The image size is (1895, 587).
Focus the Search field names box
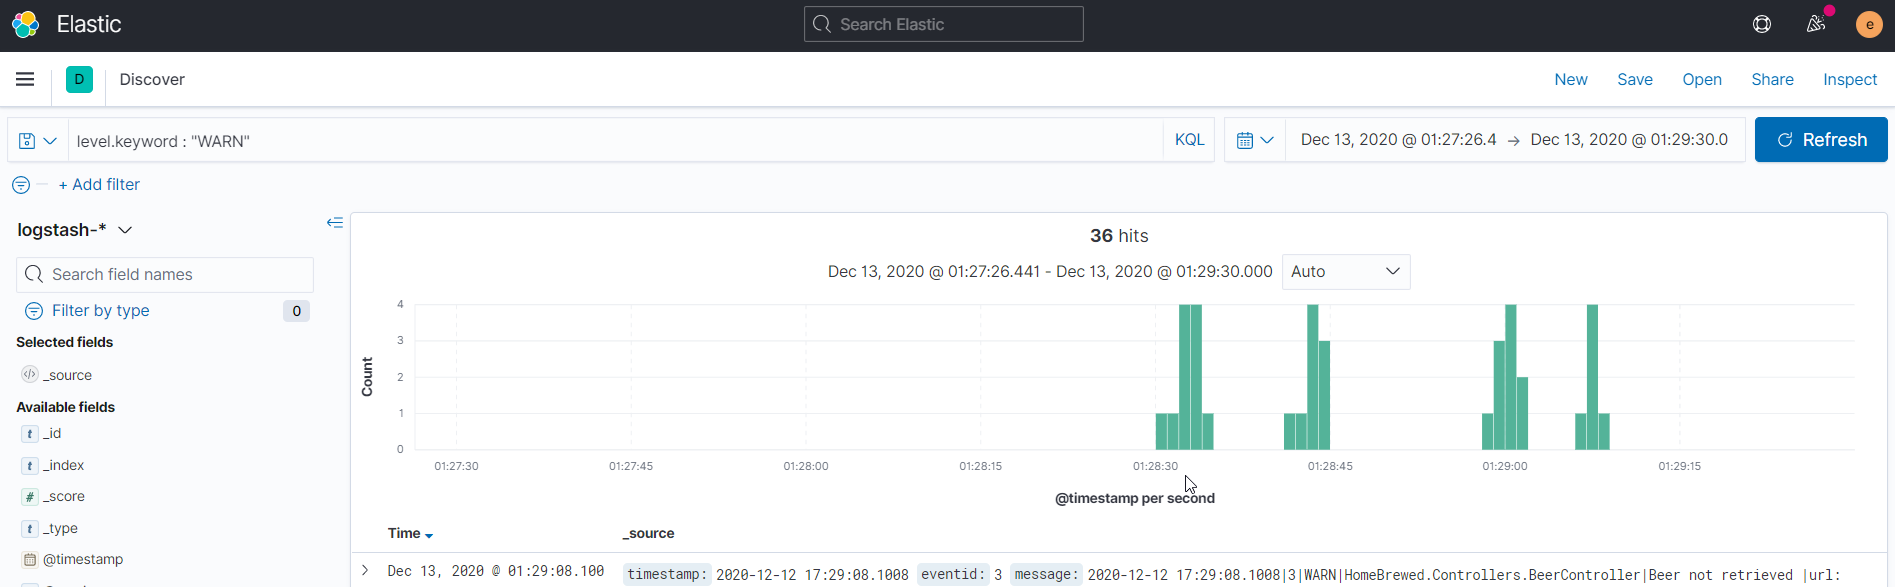coord(165,275)
